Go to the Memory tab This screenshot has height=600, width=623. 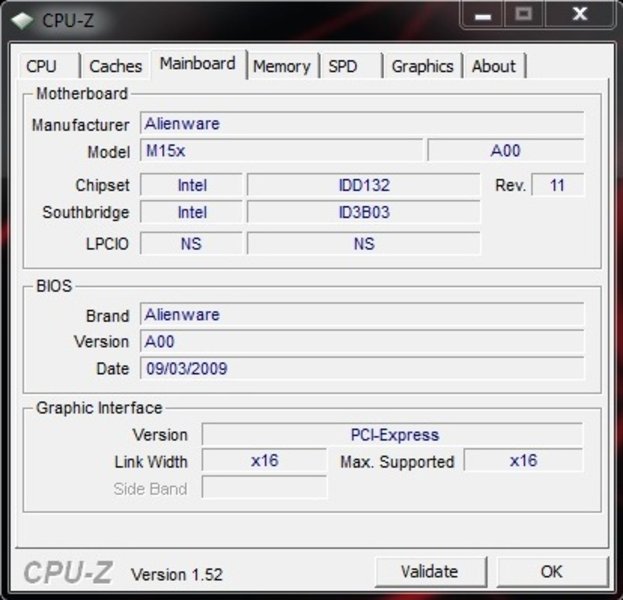(x=282, y=66)
